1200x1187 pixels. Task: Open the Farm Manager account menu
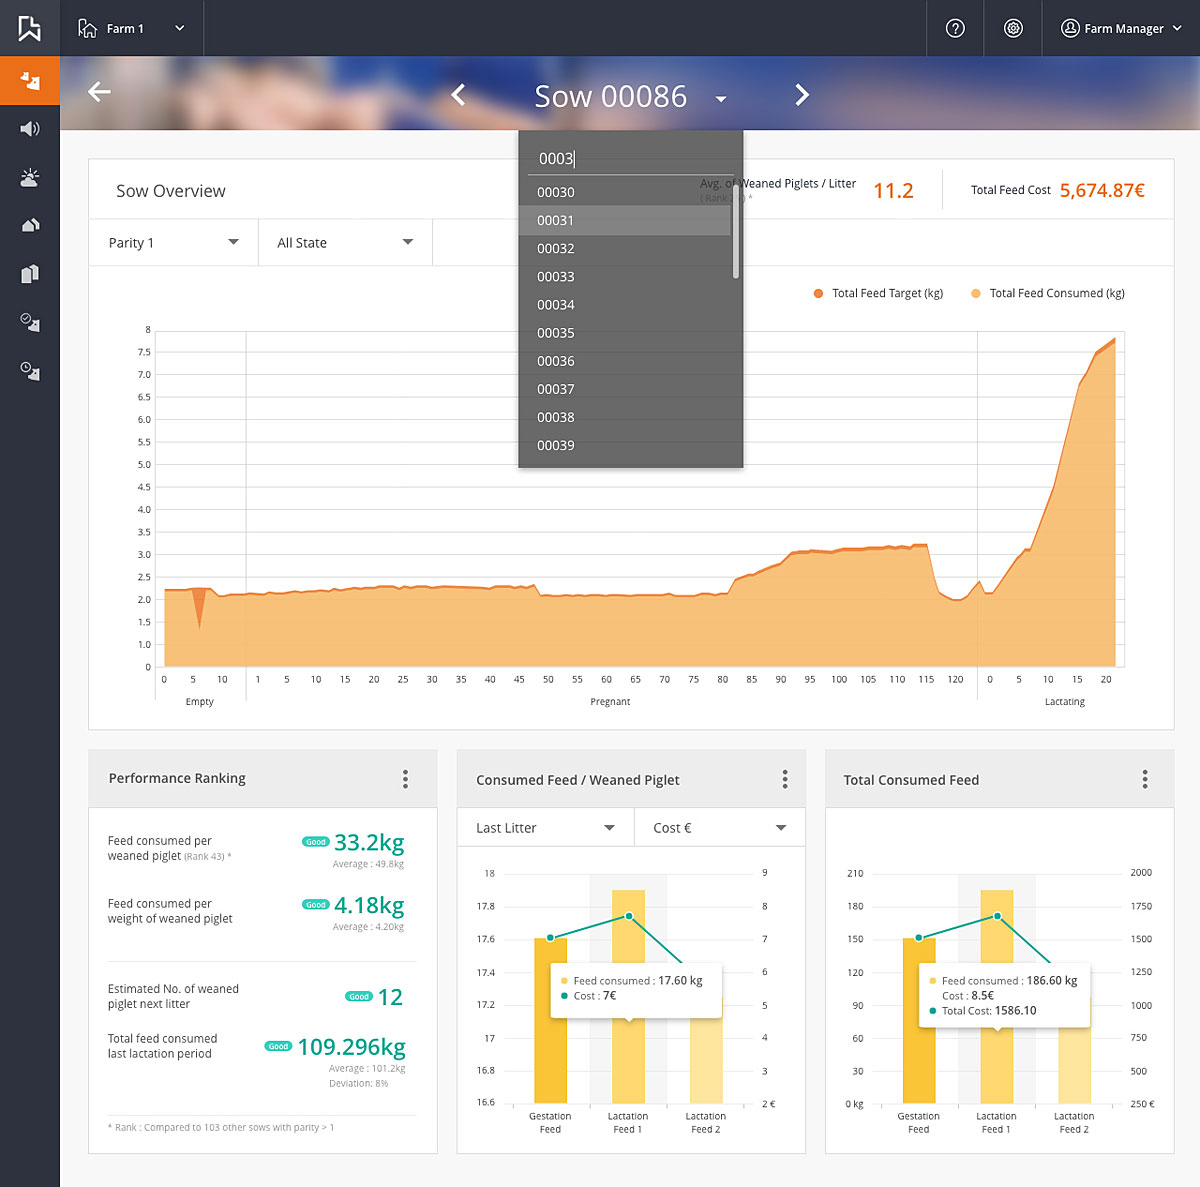[1119, 28]
